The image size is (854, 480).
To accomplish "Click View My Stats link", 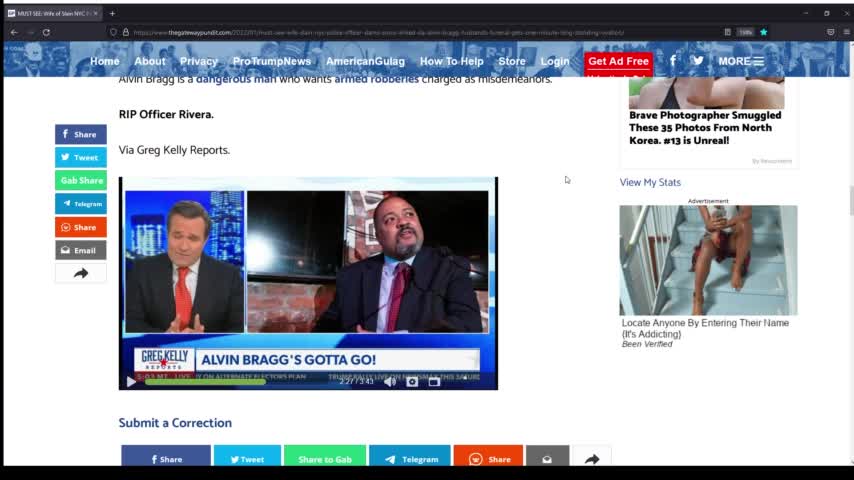I will (x=650, y=183).
